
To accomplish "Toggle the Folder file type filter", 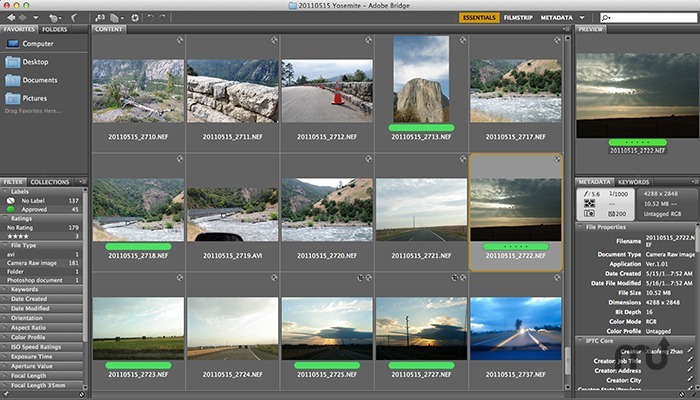I will coord(42,271).
